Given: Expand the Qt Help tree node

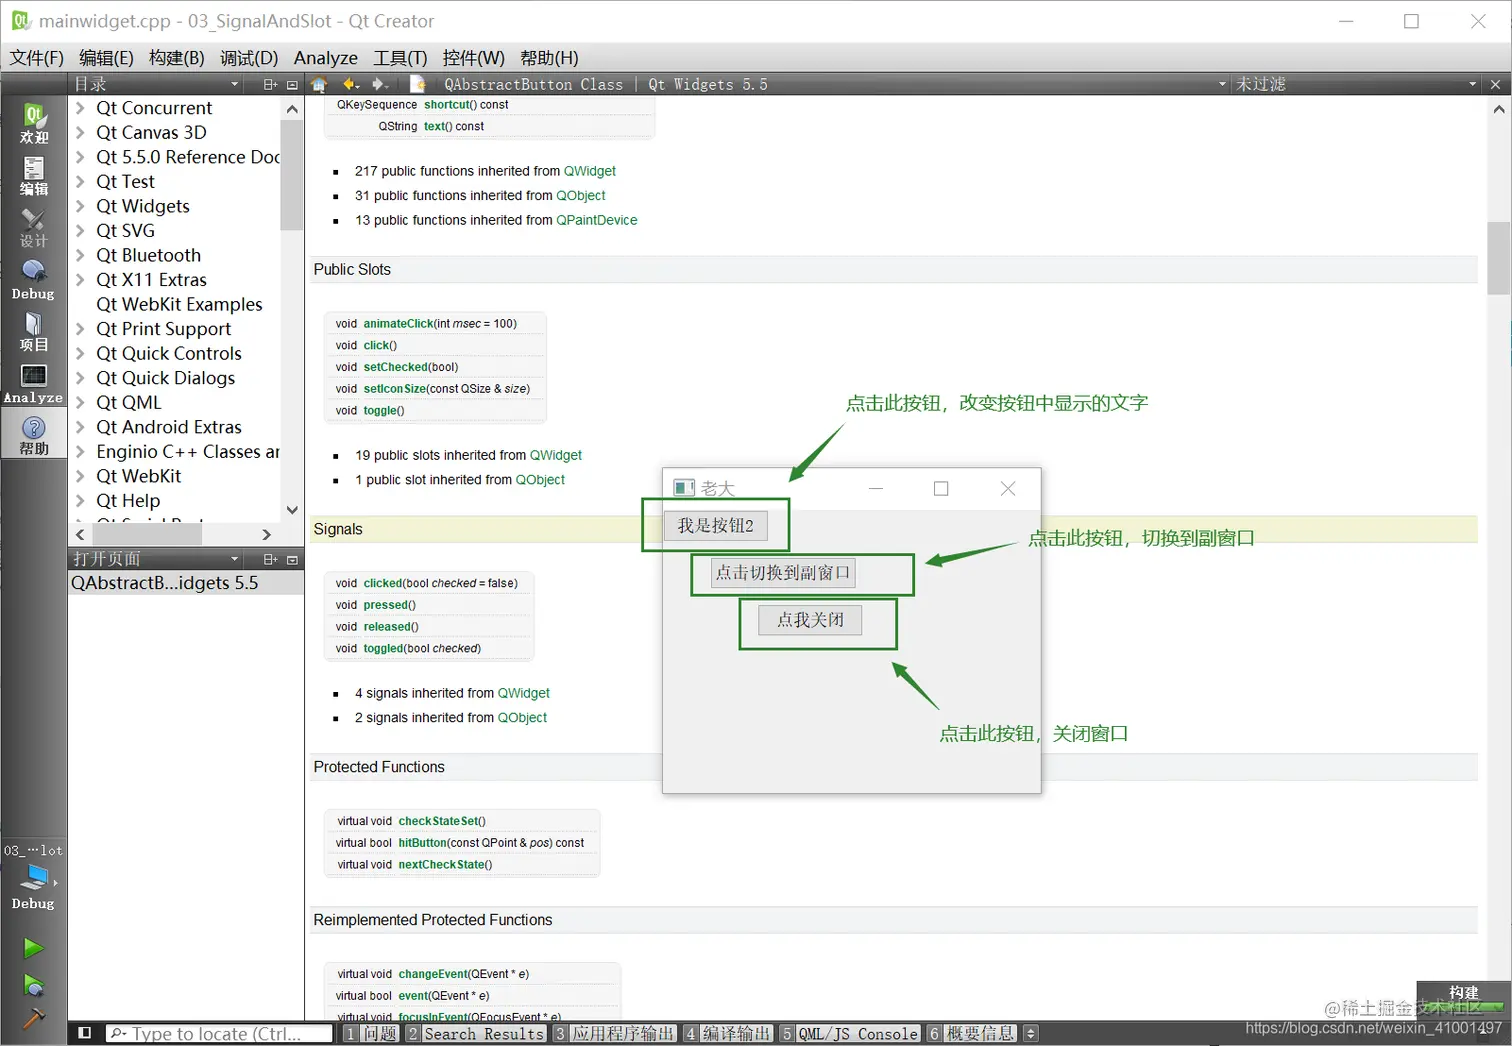Looking at the screenshot, I should point(80,500).
